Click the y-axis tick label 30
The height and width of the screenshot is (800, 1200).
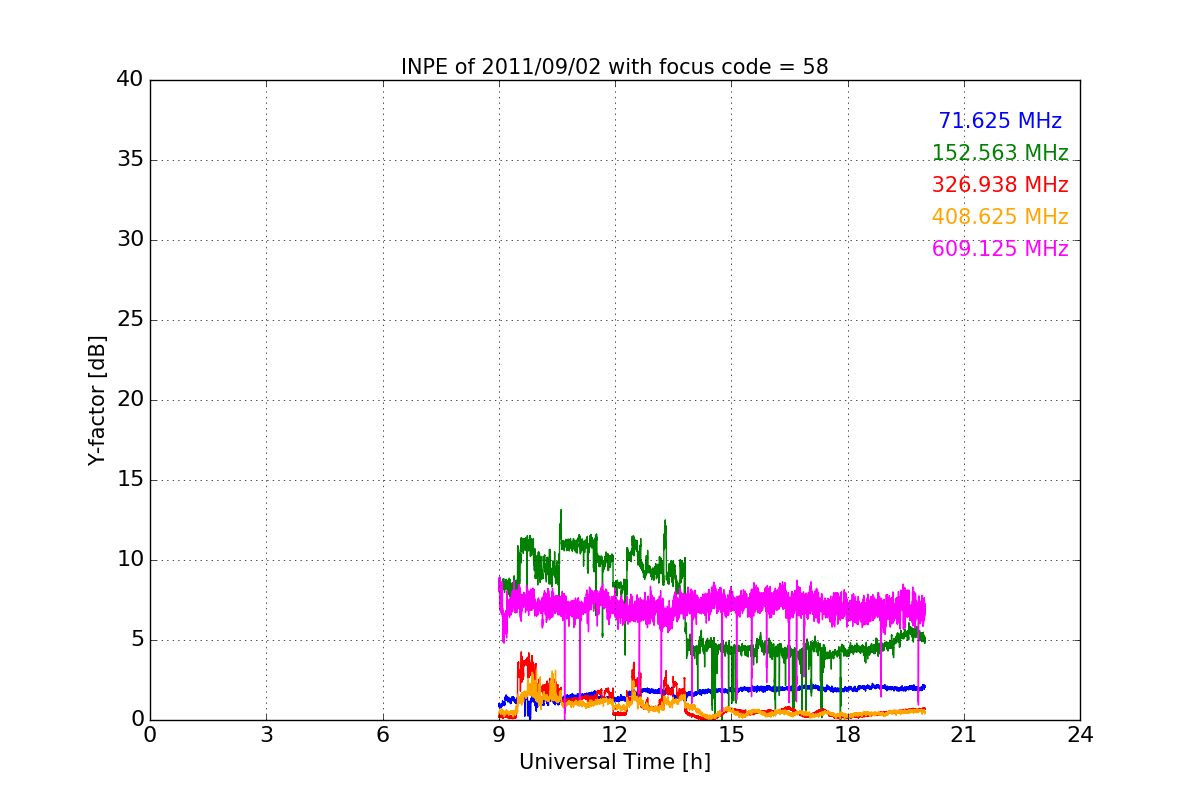pyautogui.click(x=130, y=240)
